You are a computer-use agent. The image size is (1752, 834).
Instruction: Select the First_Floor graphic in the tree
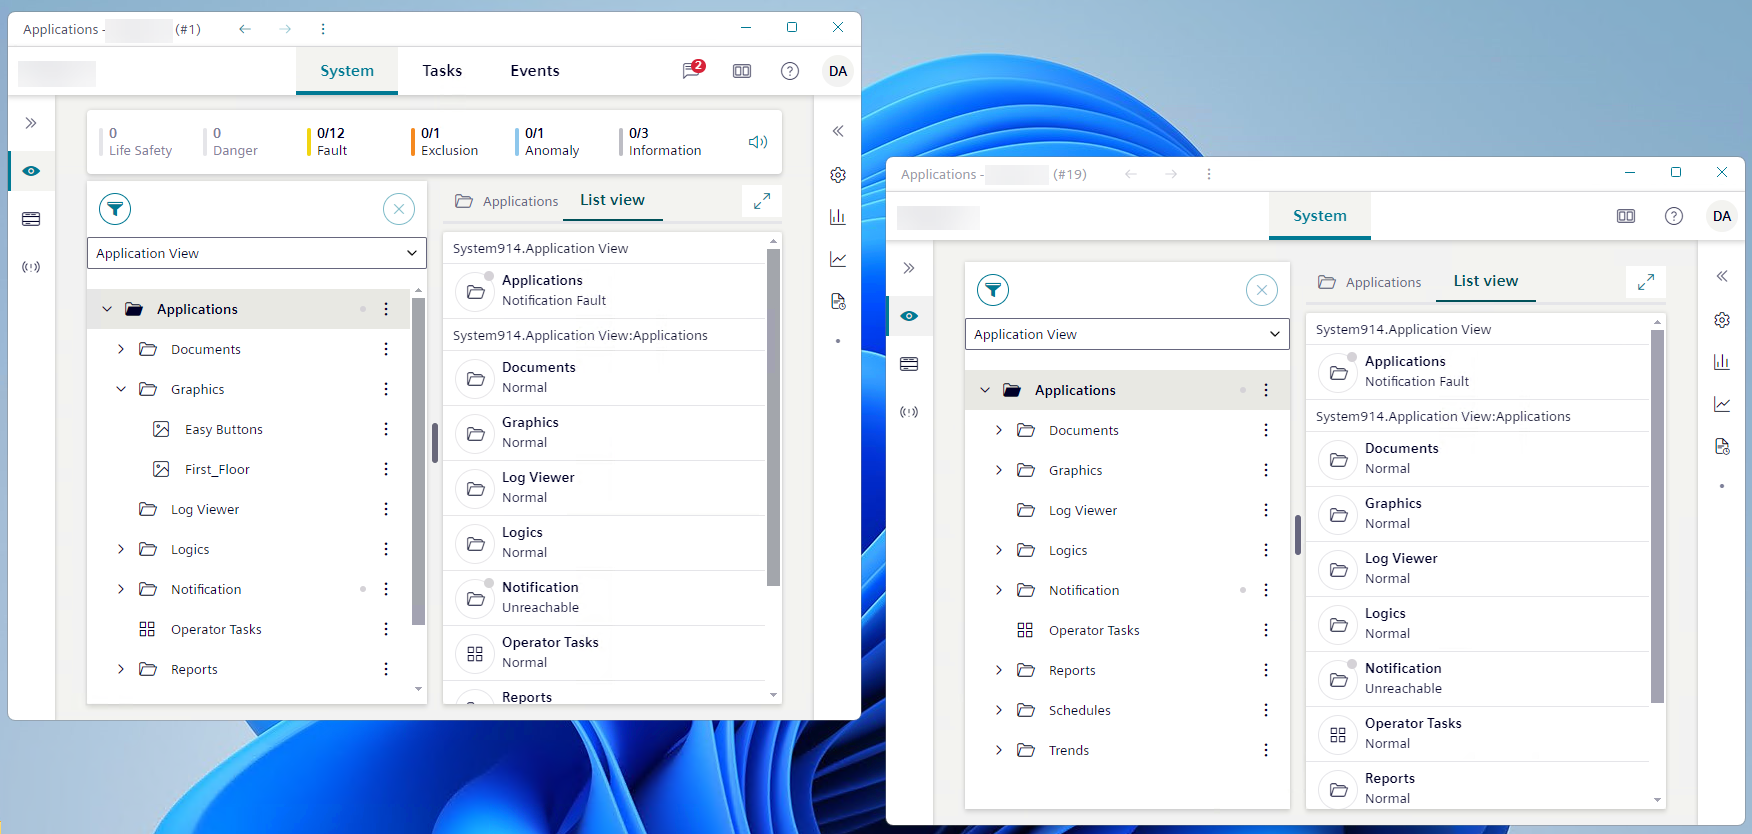(x=217, y=469)
